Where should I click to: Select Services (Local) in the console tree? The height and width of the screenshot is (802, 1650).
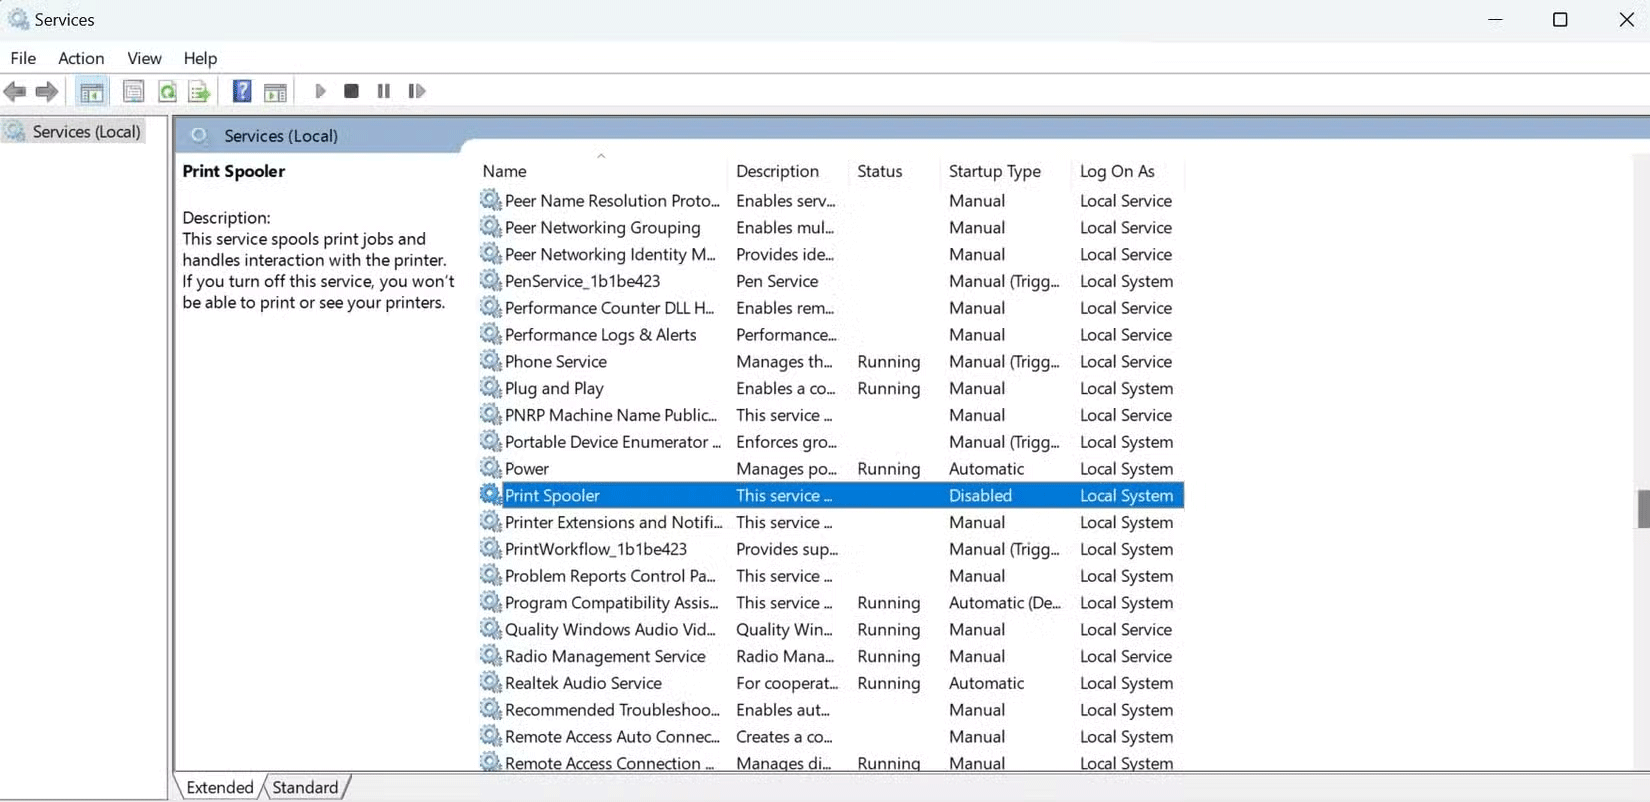coord(86,132)
